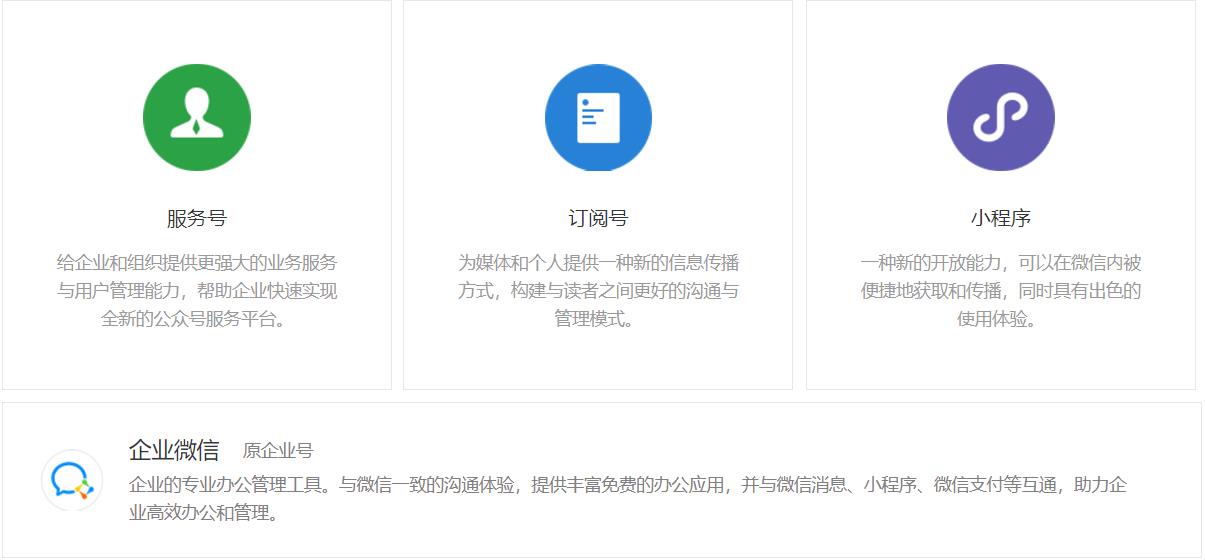Click the 原企业号 label
Screen dimensions: 1205x560
click(x=278, y=451)
